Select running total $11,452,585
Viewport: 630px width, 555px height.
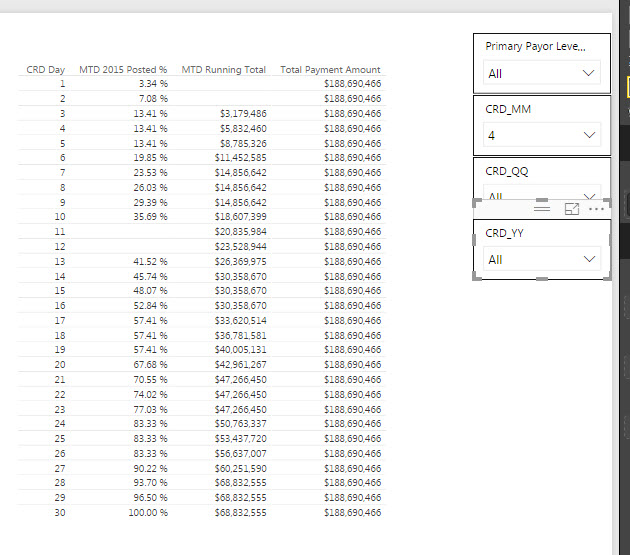pyautogui.click(x=240, y=158)
